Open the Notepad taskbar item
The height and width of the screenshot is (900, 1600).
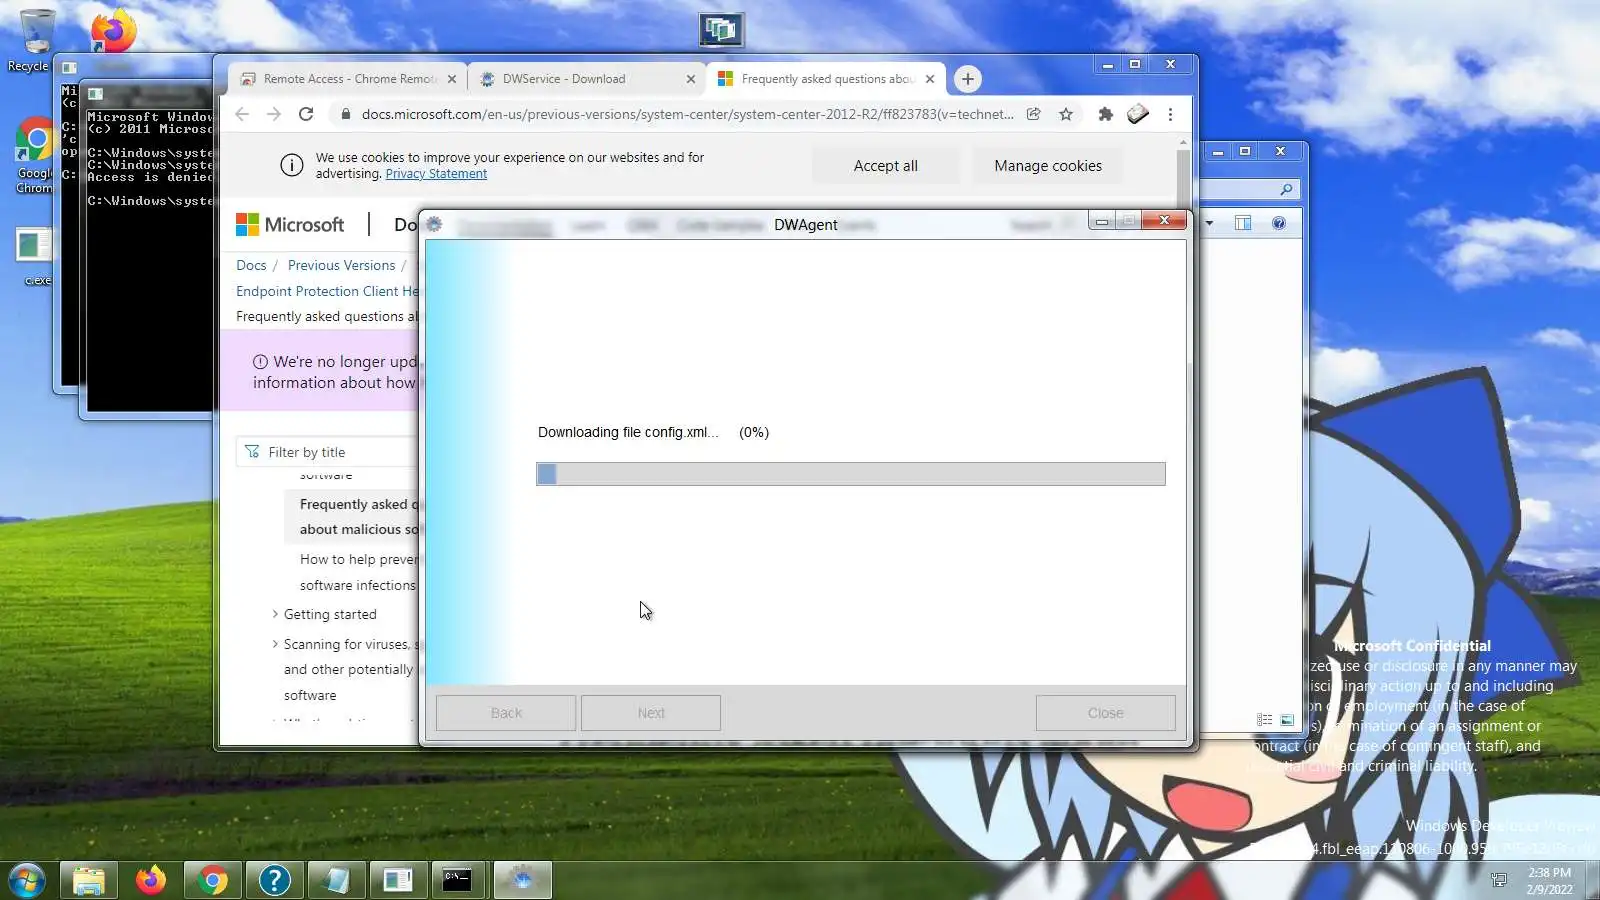336,880
